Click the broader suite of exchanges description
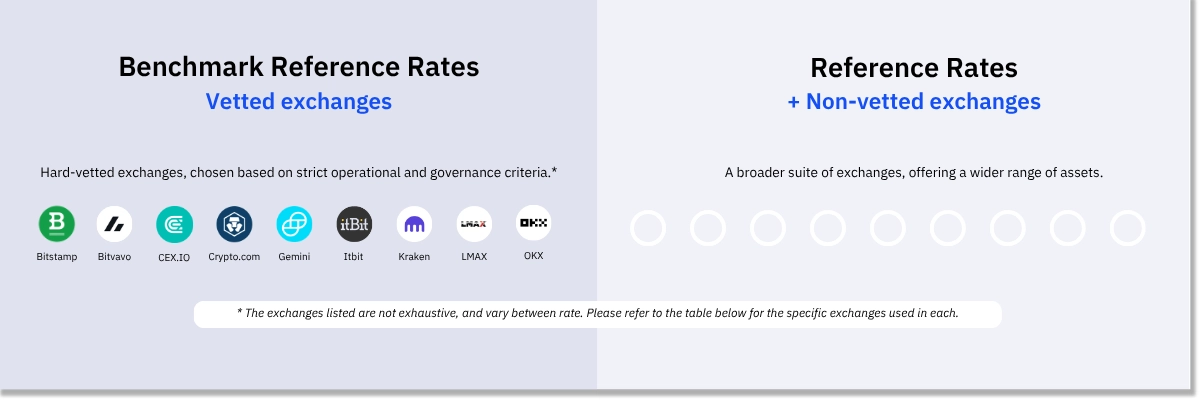The width and height of the screenshot is (1200, 400). (x=914, y=172)
